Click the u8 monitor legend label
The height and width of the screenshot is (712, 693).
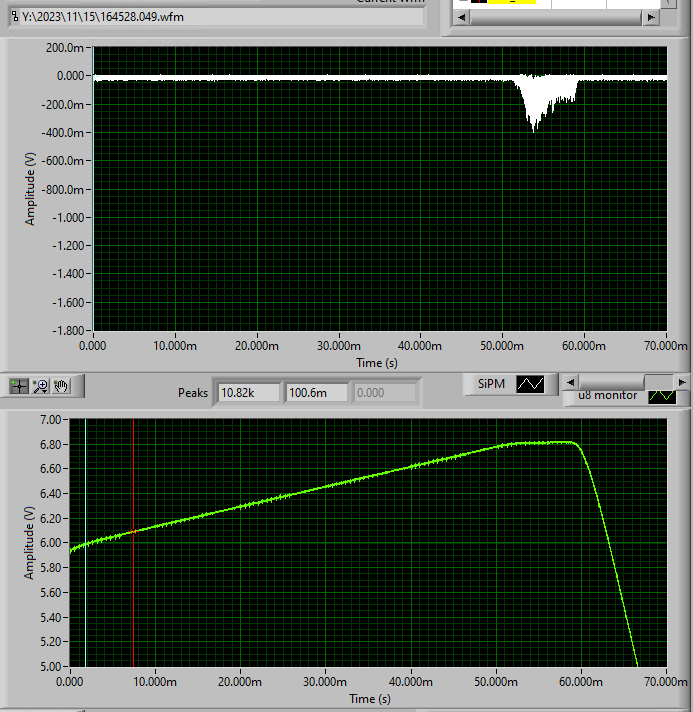(x=608, y=396)
